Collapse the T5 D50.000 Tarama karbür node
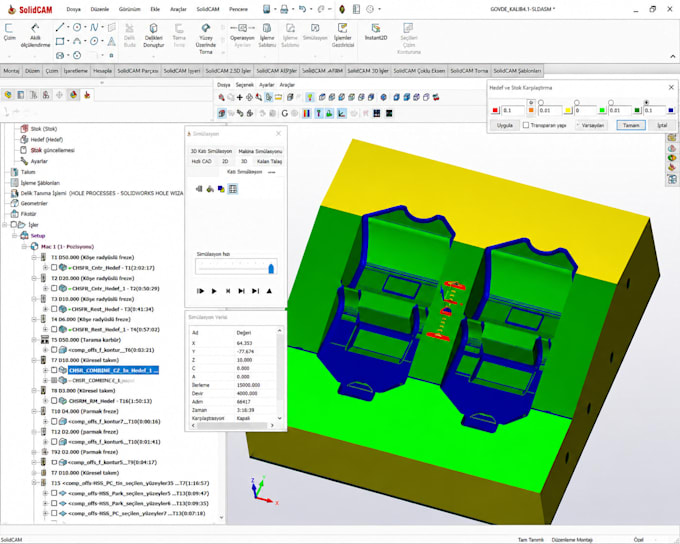Viewport: 680px width, 544px height. pos(34,340)
